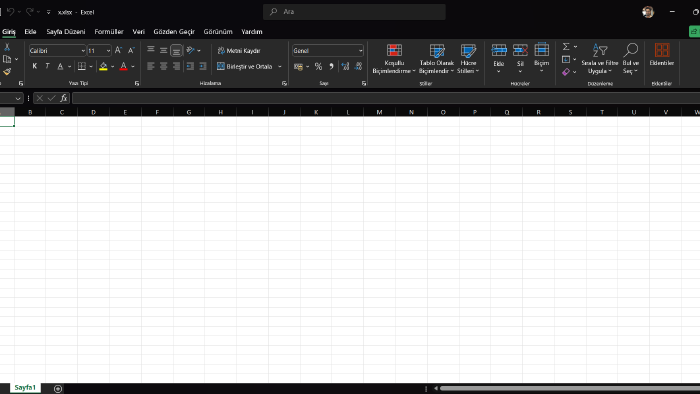The image size is (700, 394).
Task: Click the Fill down icon
Action: click(566, 59)
